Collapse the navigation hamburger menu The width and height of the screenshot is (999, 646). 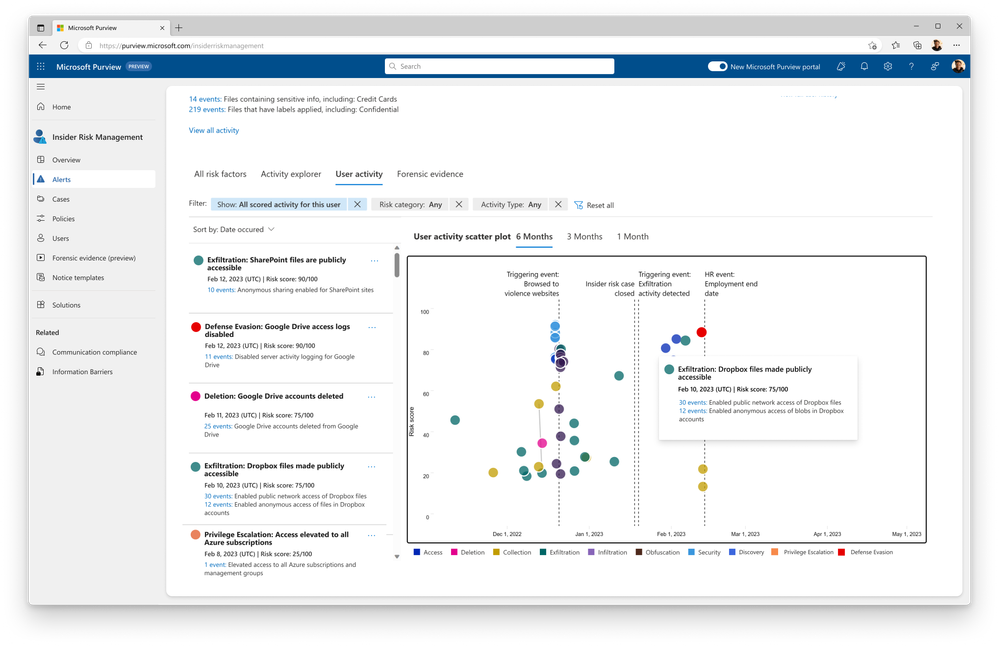coord(41,87)
